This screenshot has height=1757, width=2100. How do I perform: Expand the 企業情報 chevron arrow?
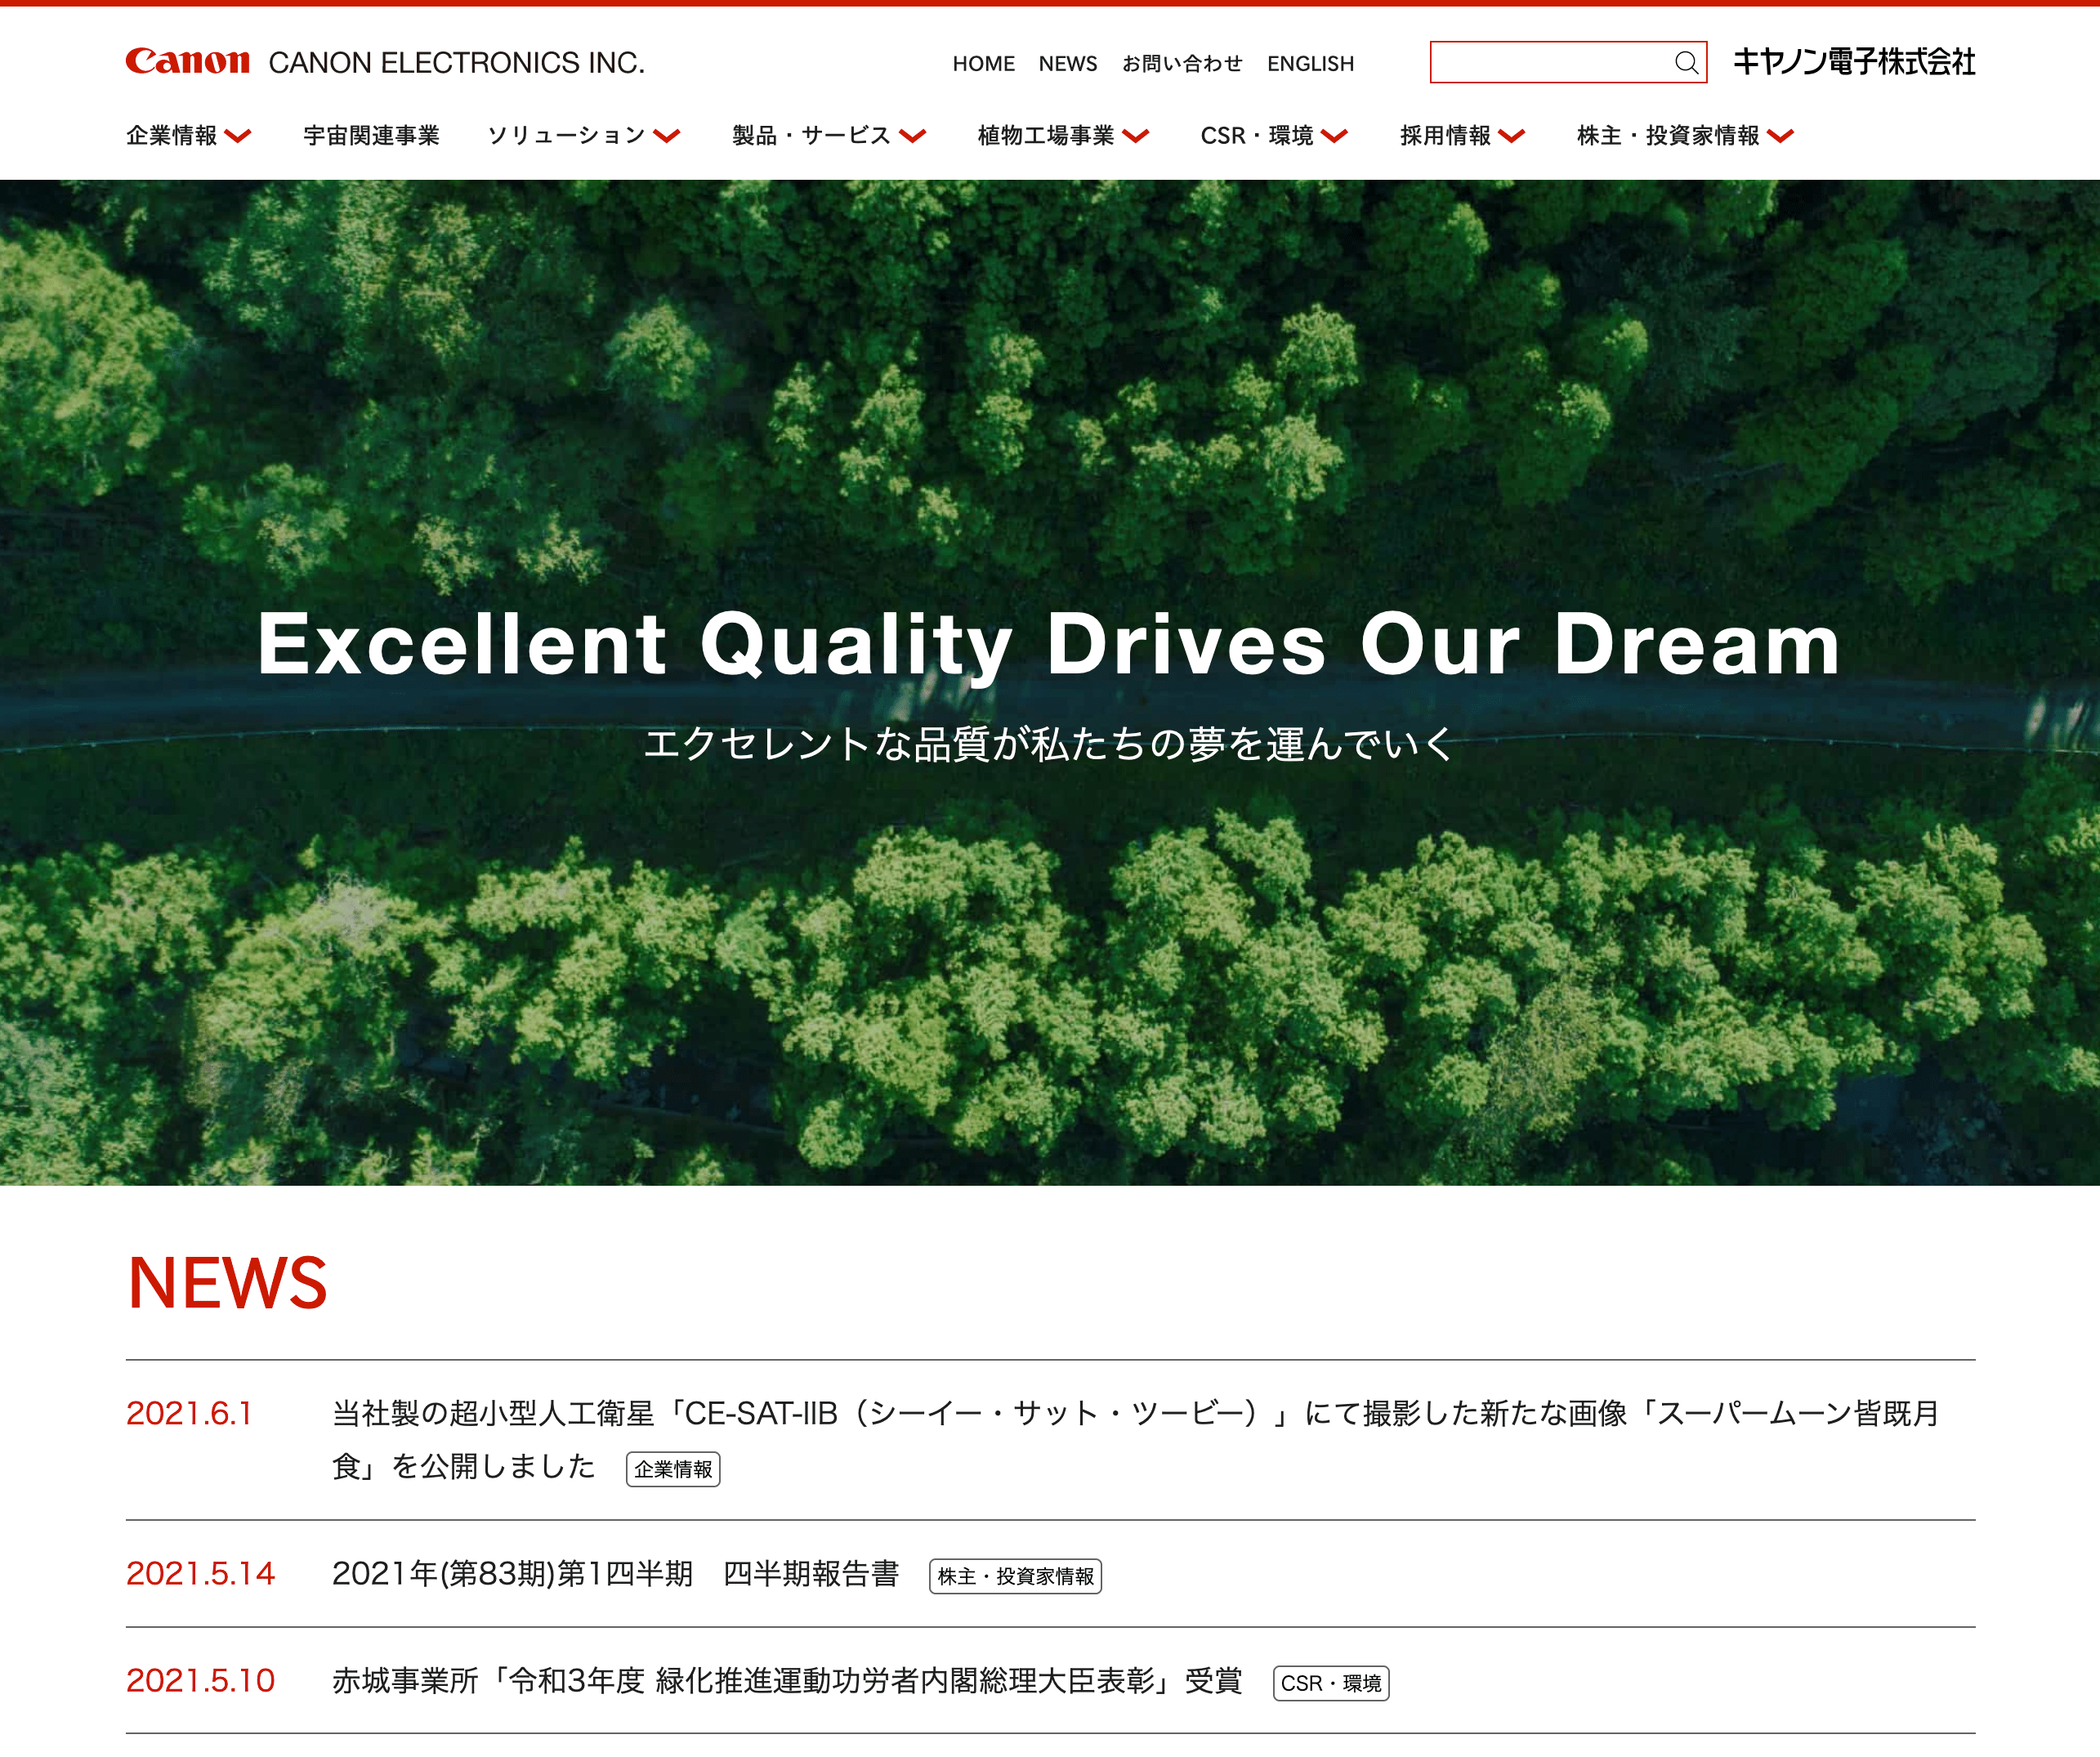(238, 137)
